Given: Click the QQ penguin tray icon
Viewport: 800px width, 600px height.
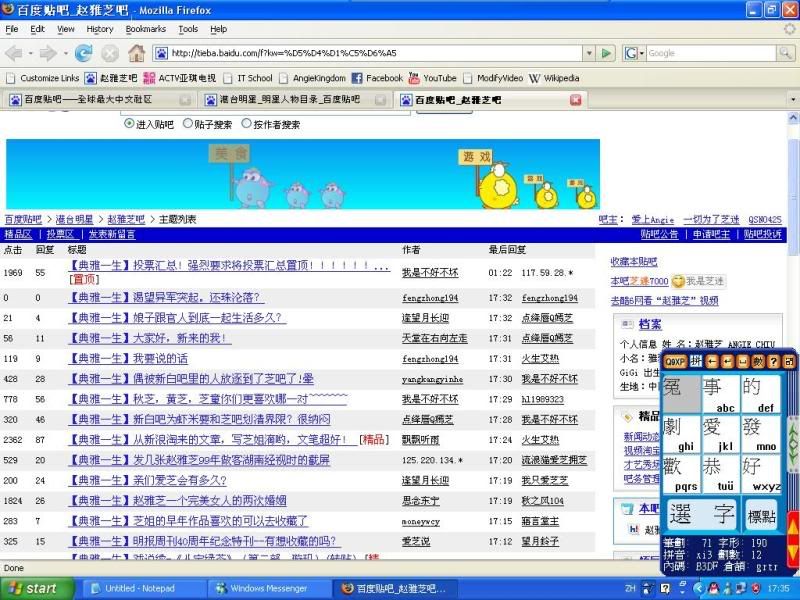Looking at the screenshot, I should [x=713, y=589].
